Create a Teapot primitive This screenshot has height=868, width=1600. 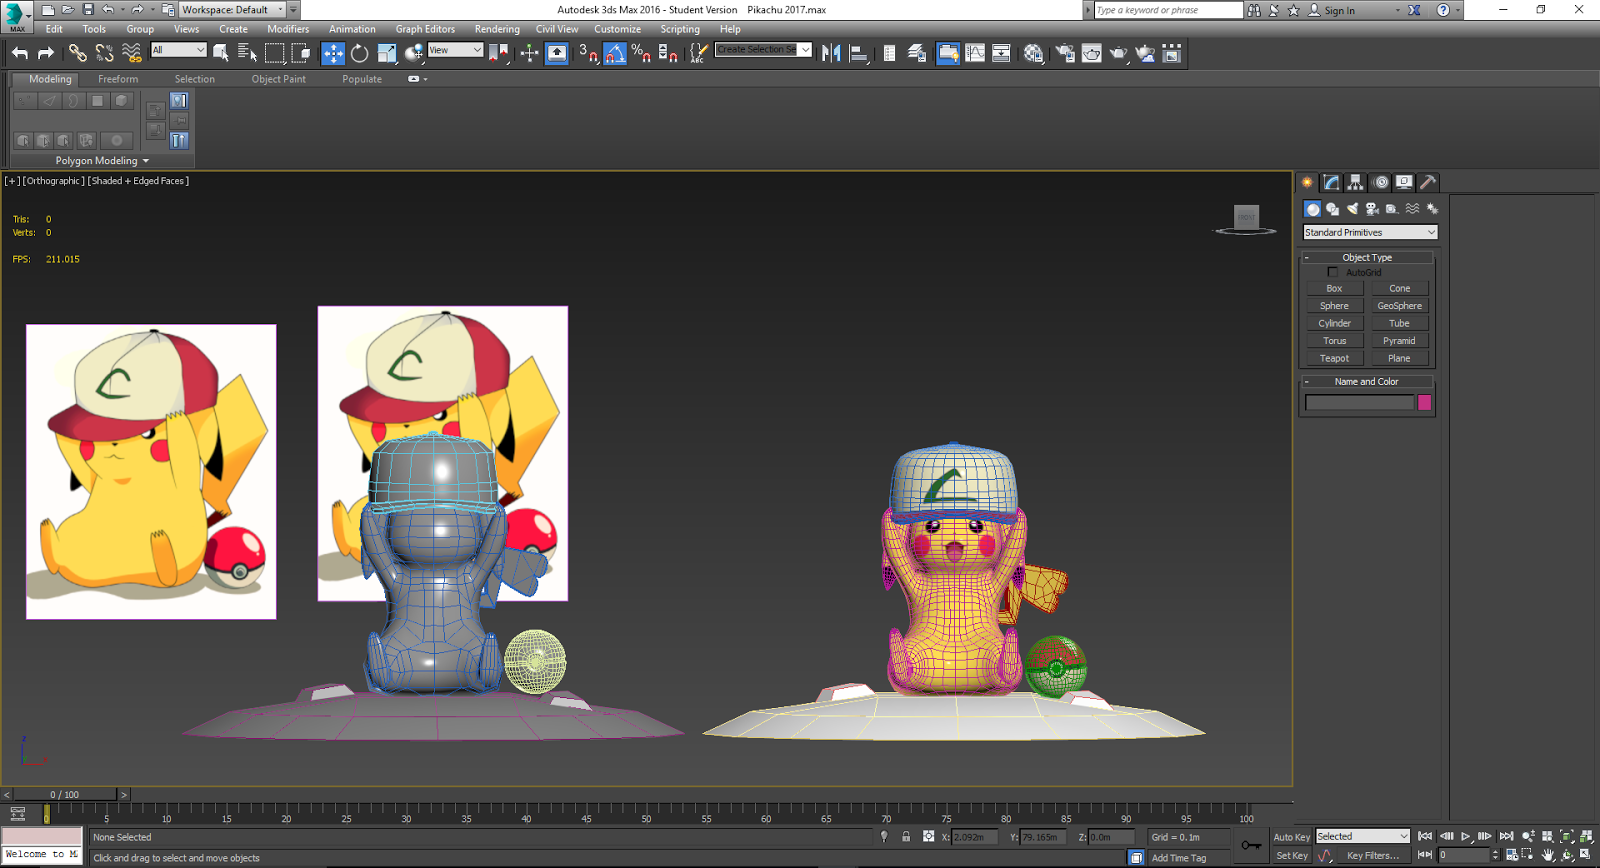pyautogui.click(x=1334, y=358)
